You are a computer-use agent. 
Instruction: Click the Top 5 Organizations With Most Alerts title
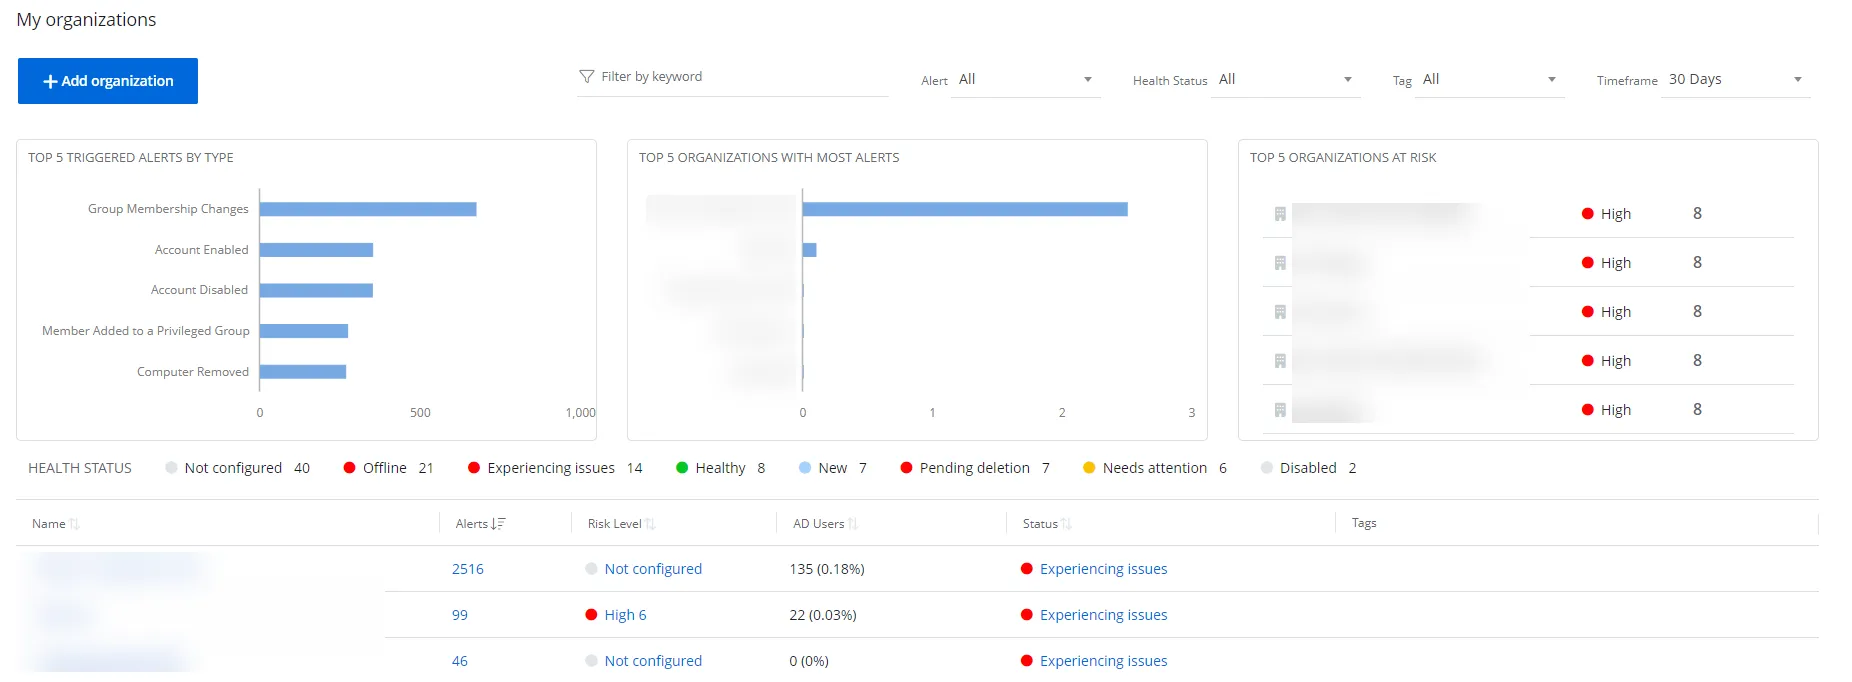pos(769,158)
